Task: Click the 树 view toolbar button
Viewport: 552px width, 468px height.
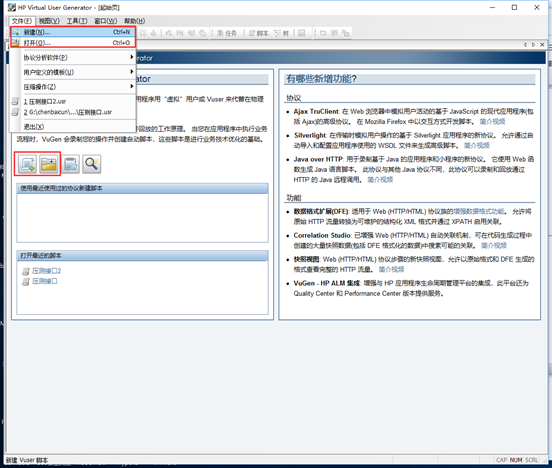Action: pyautogui.click(x=282, y=33)
